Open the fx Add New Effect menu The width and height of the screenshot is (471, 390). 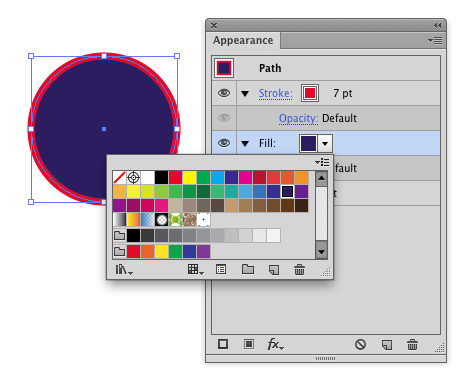click(275, 344)
